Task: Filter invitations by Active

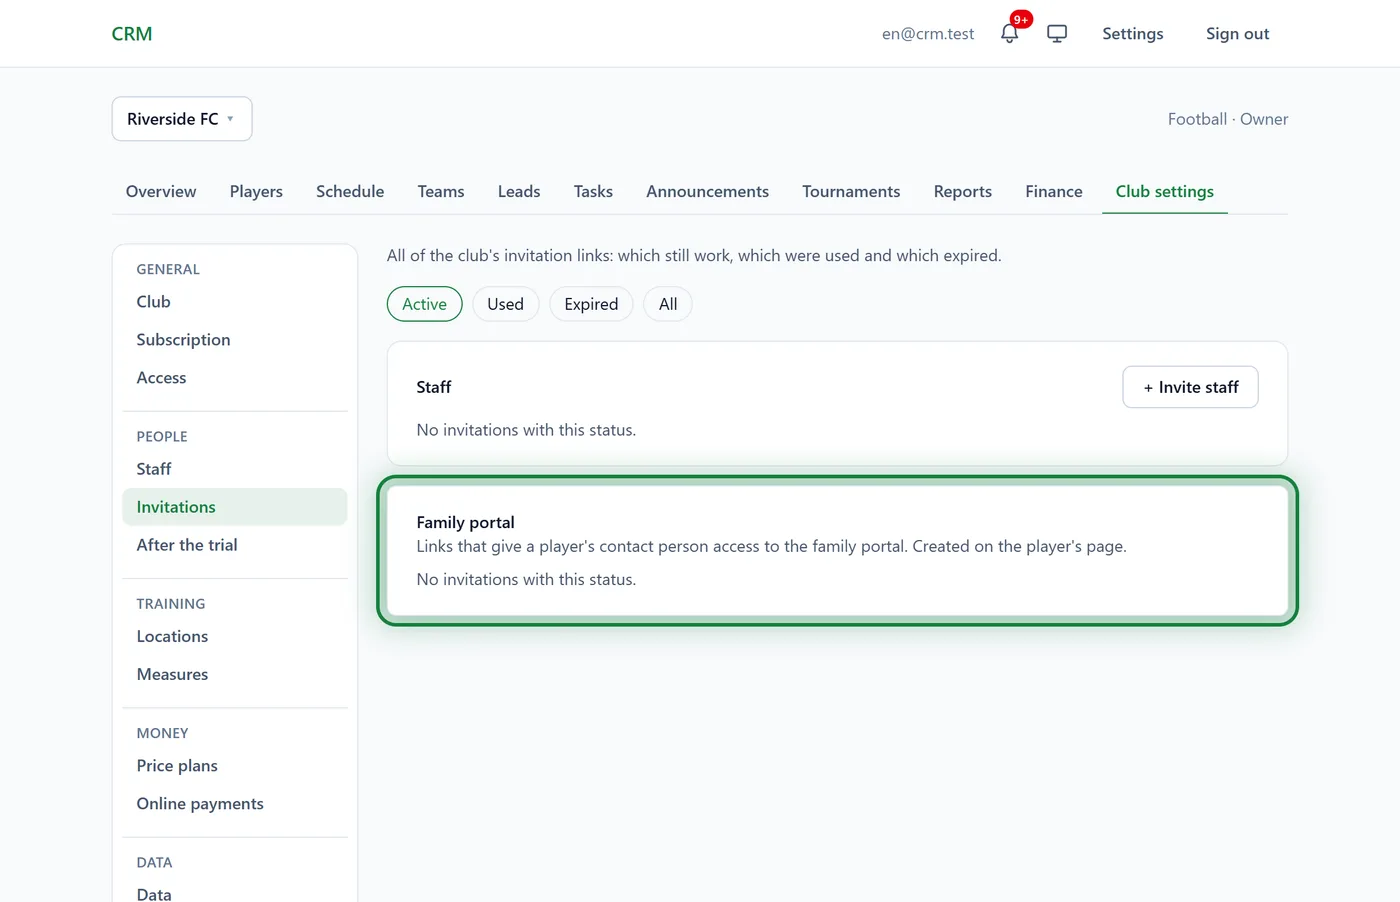Action: (x=425, y=304)
